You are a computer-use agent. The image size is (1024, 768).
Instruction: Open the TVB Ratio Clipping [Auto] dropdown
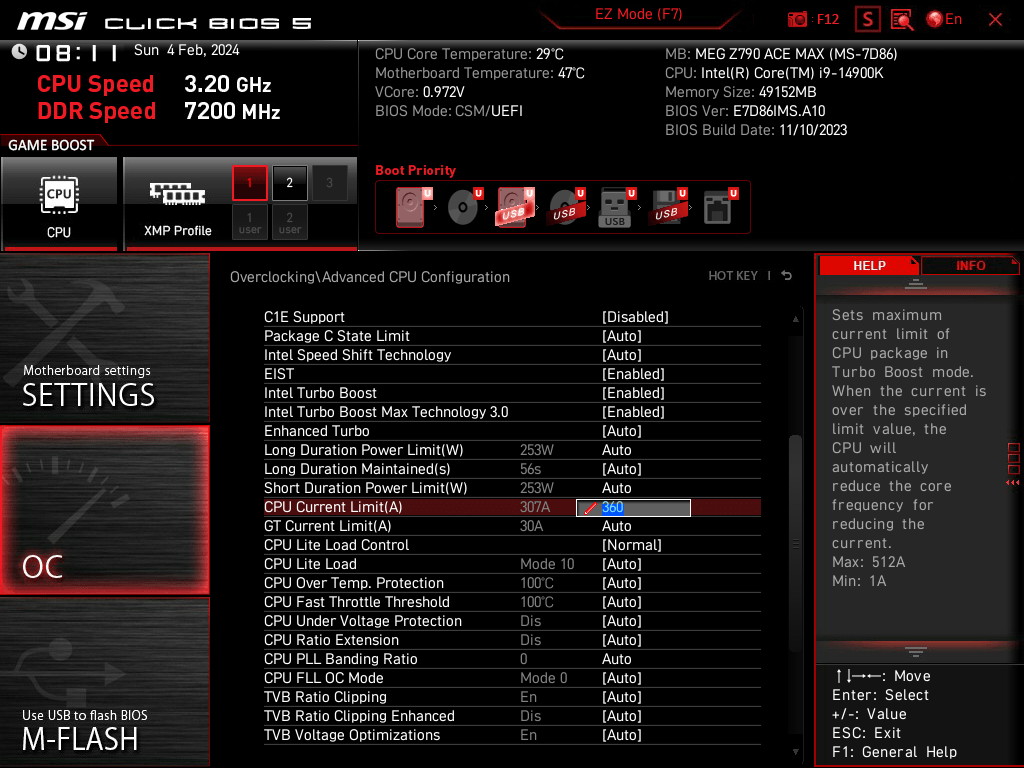point(622,697)
